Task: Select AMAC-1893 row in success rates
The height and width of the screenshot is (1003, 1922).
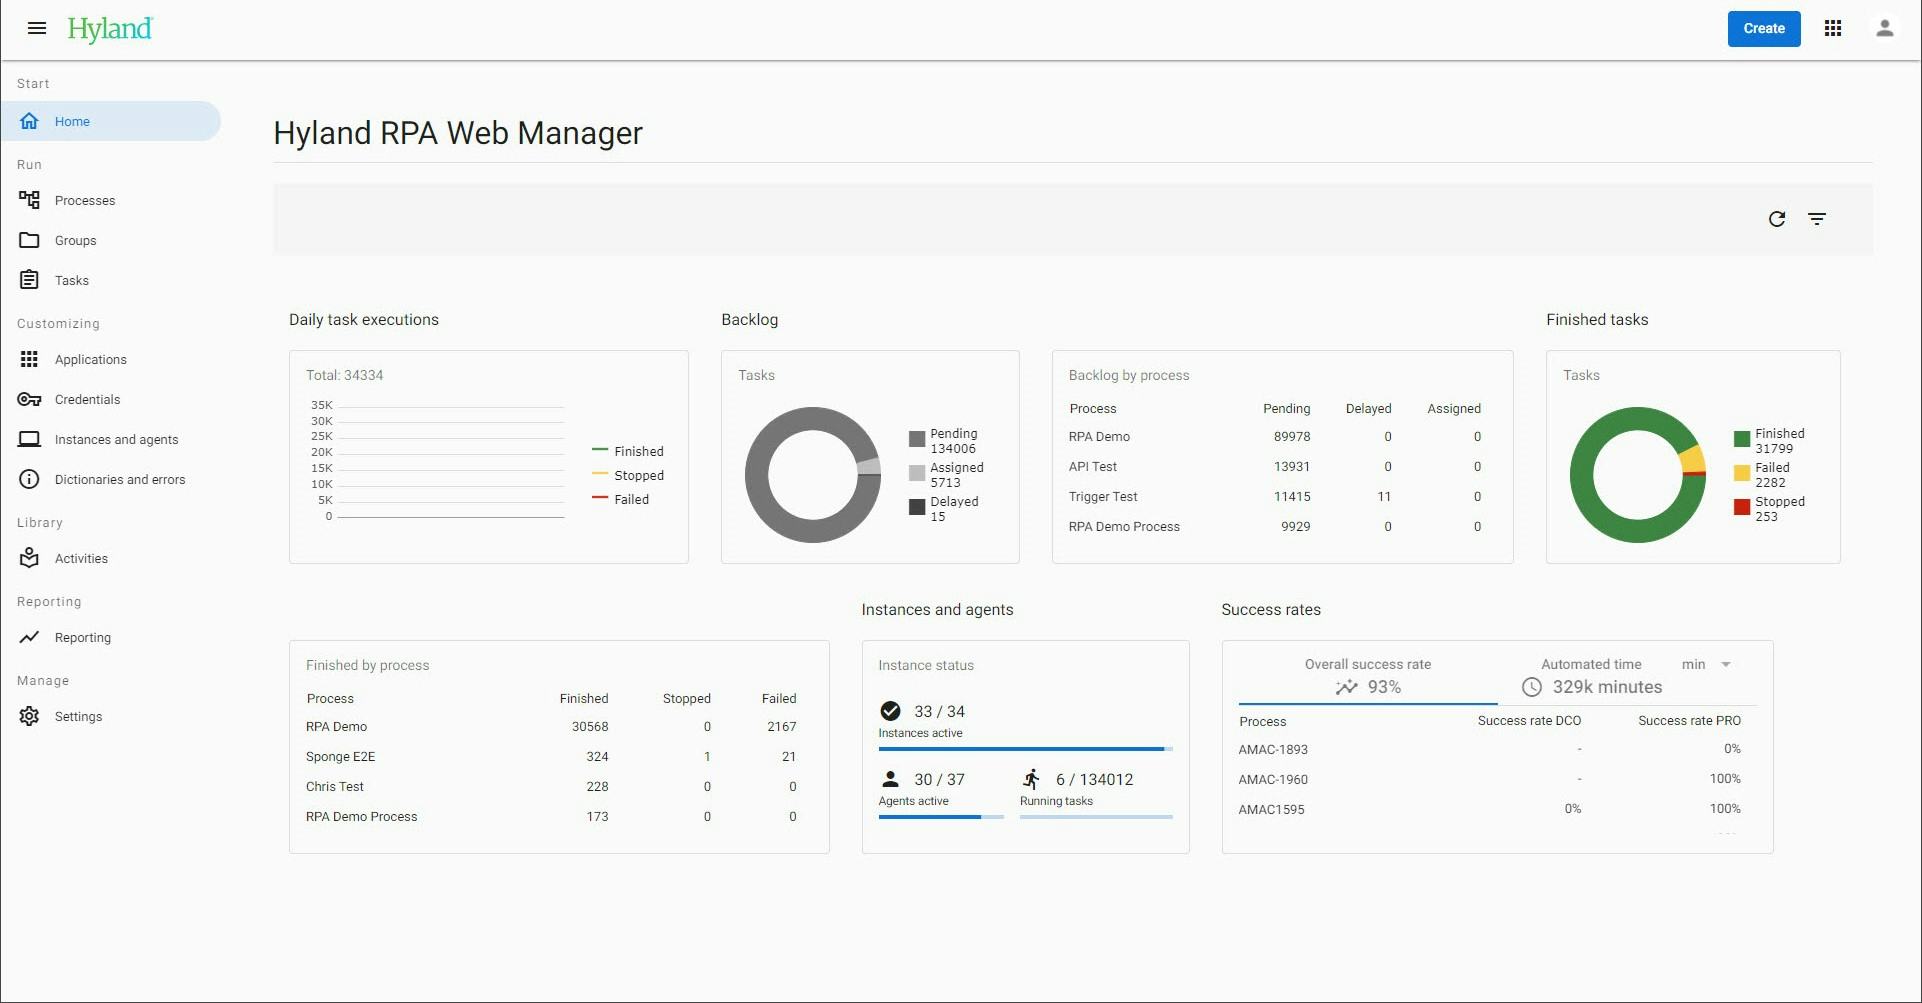Action: 1490,749
